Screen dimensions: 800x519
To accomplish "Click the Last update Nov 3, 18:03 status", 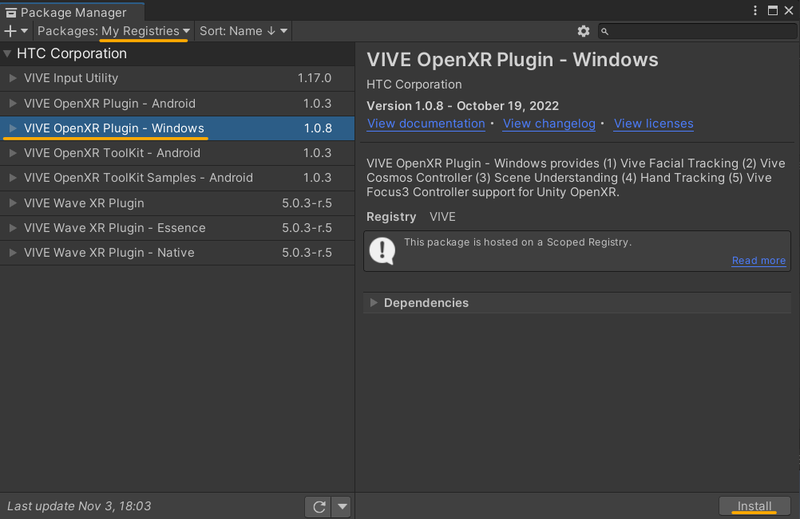I will [x=79, y=506].
